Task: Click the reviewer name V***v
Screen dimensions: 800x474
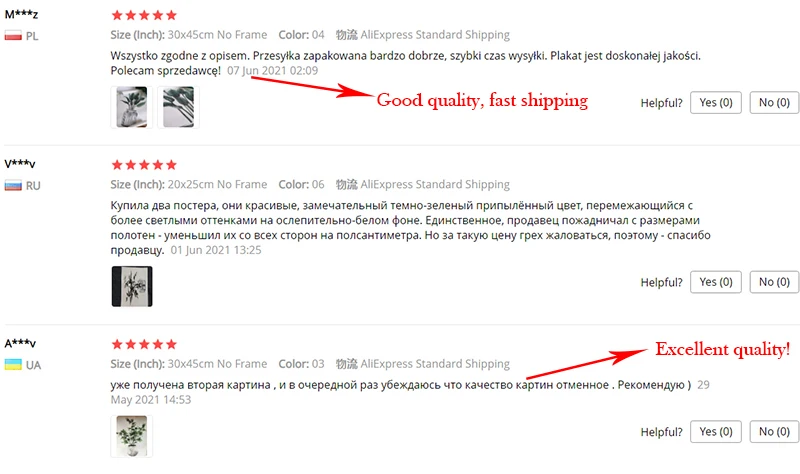Action: point(20,164)
